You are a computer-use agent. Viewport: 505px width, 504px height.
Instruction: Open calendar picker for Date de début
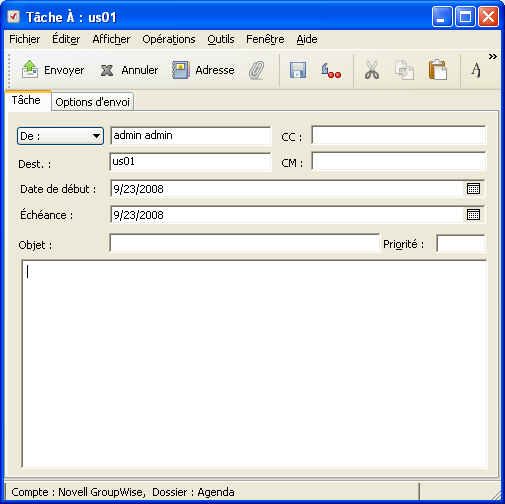click(473, 189)
